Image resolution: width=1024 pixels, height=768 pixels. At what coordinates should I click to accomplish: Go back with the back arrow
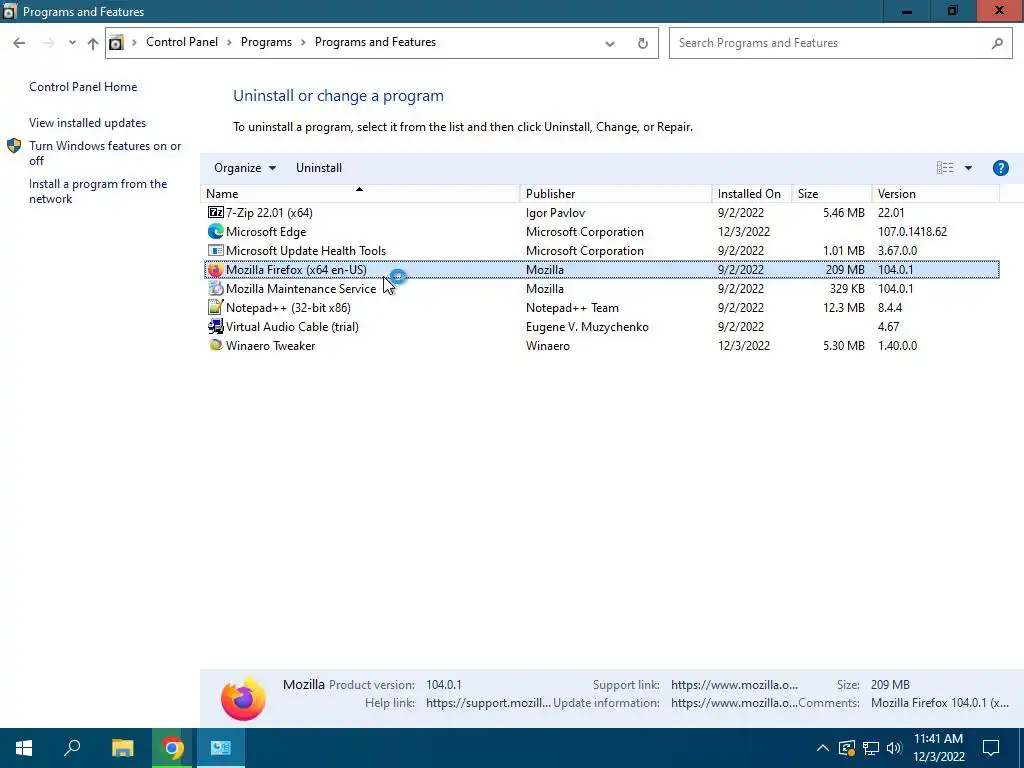tap(19, 43)
